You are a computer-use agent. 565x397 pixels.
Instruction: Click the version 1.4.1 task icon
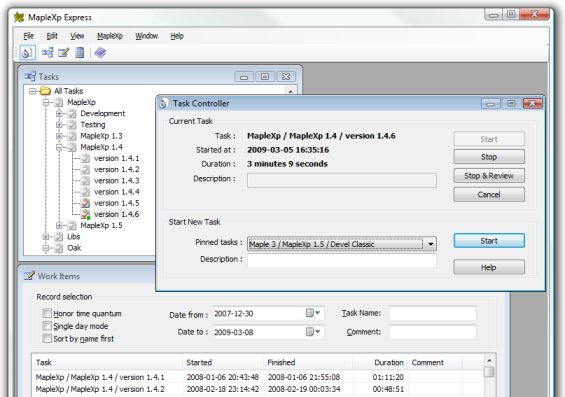coord(85,158)
